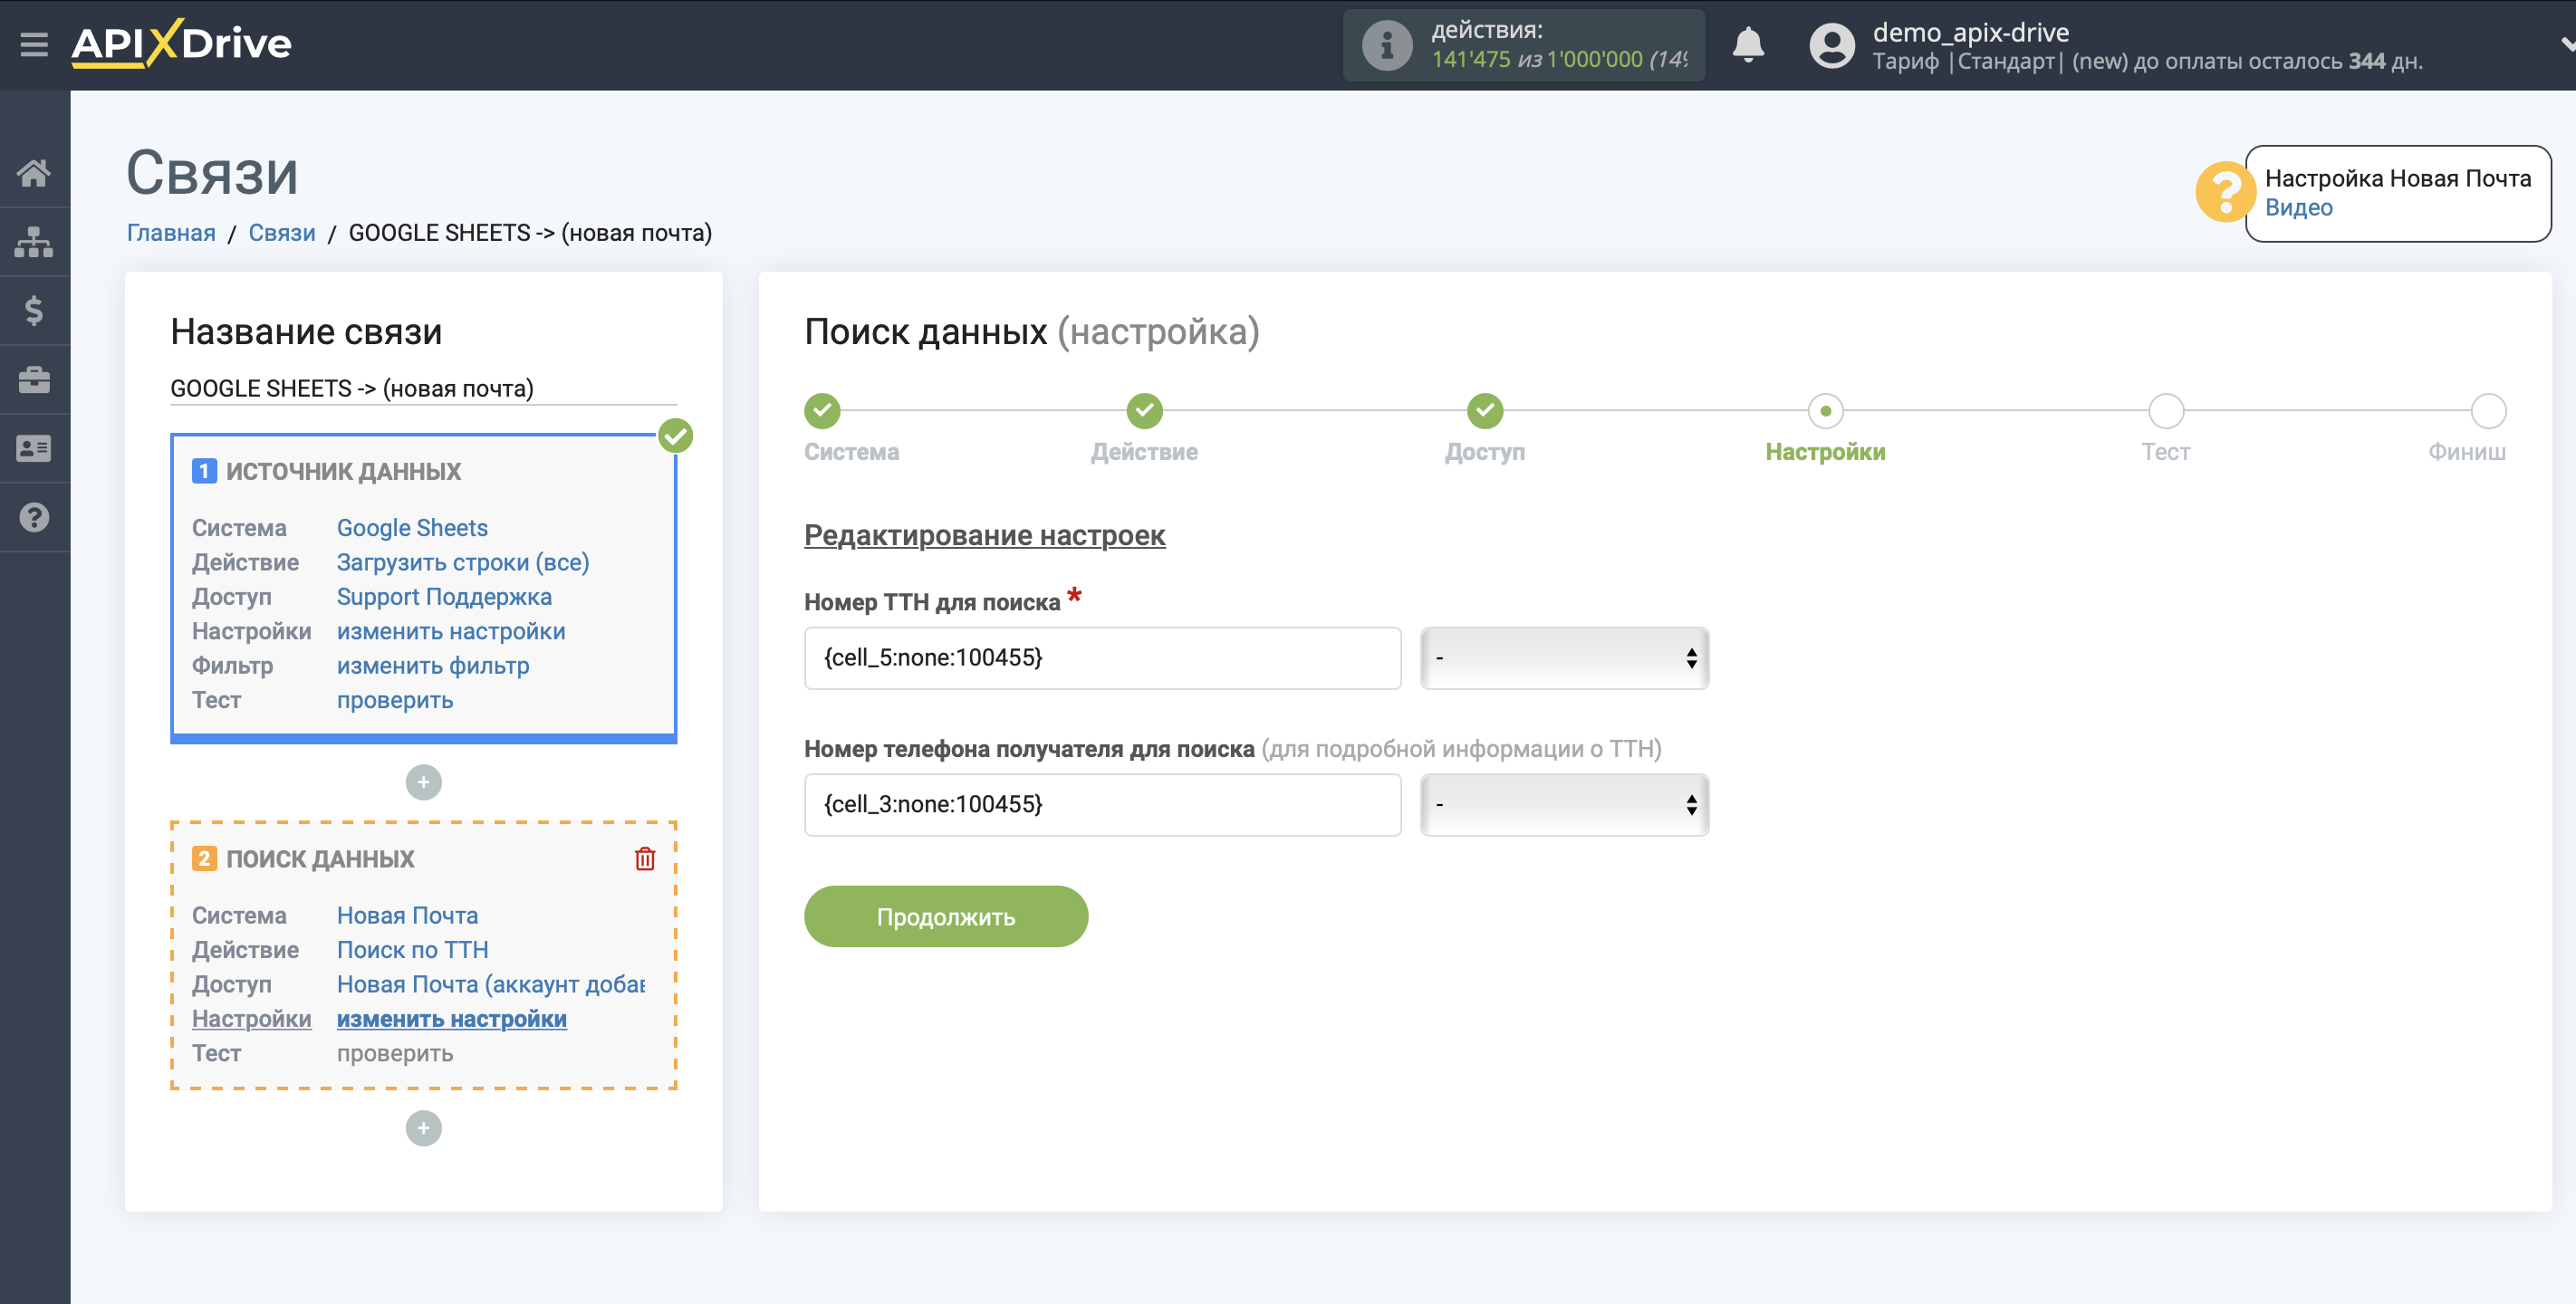Open the billing dollar sidebar icon
This screenshot has width=2576, height=1304.
(x=34, y=311)
